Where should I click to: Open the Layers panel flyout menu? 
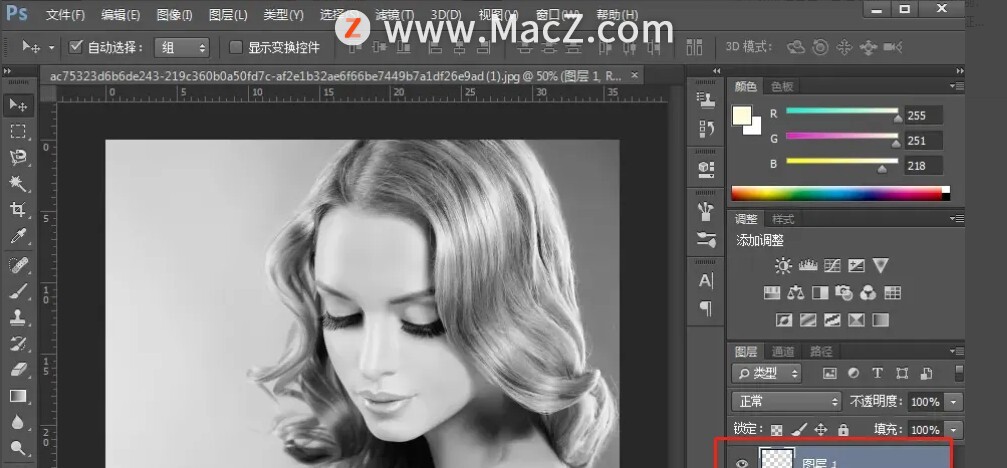[956, 351]
